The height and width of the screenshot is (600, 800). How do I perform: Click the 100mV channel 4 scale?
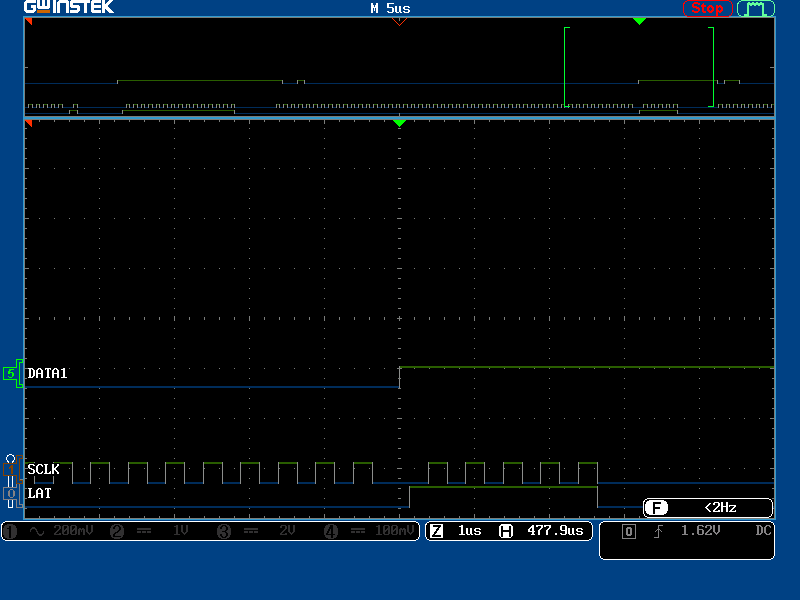pyautogui.click(x=394, y=531)
